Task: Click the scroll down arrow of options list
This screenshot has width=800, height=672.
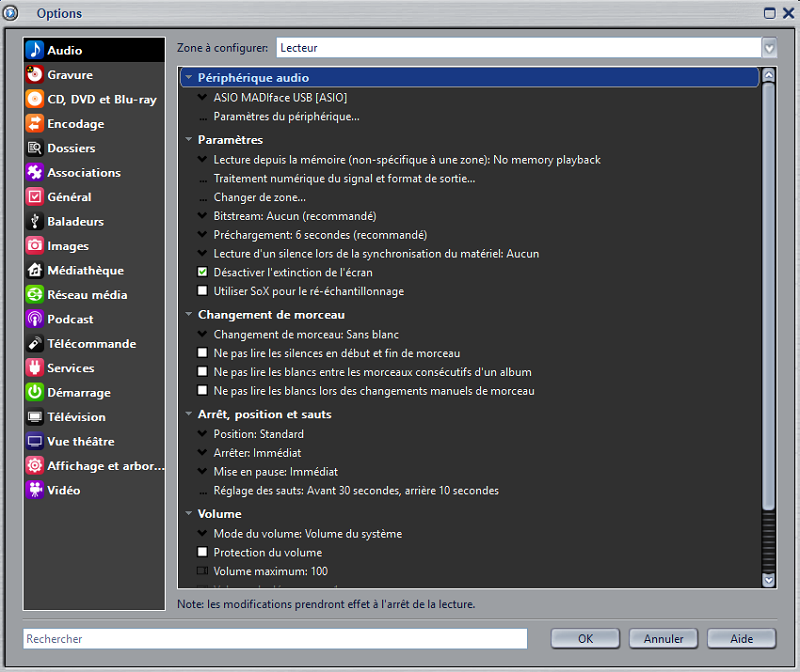Action: [x=768, y=580]
